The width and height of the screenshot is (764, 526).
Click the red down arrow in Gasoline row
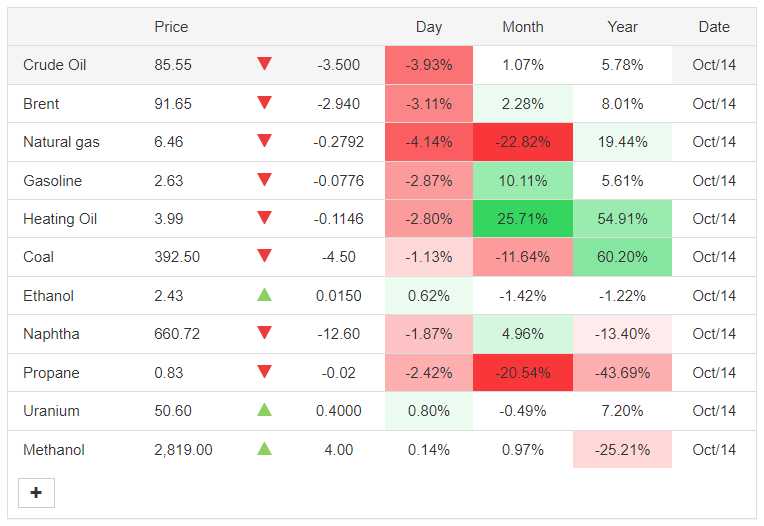[264, 179]
